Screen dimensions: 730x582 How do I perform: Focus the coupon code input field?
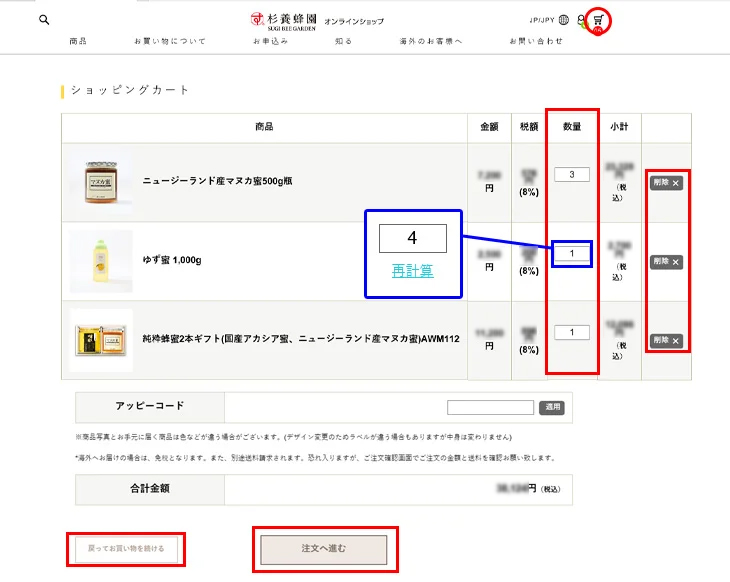pyautogui.click(x=490, y=407)
